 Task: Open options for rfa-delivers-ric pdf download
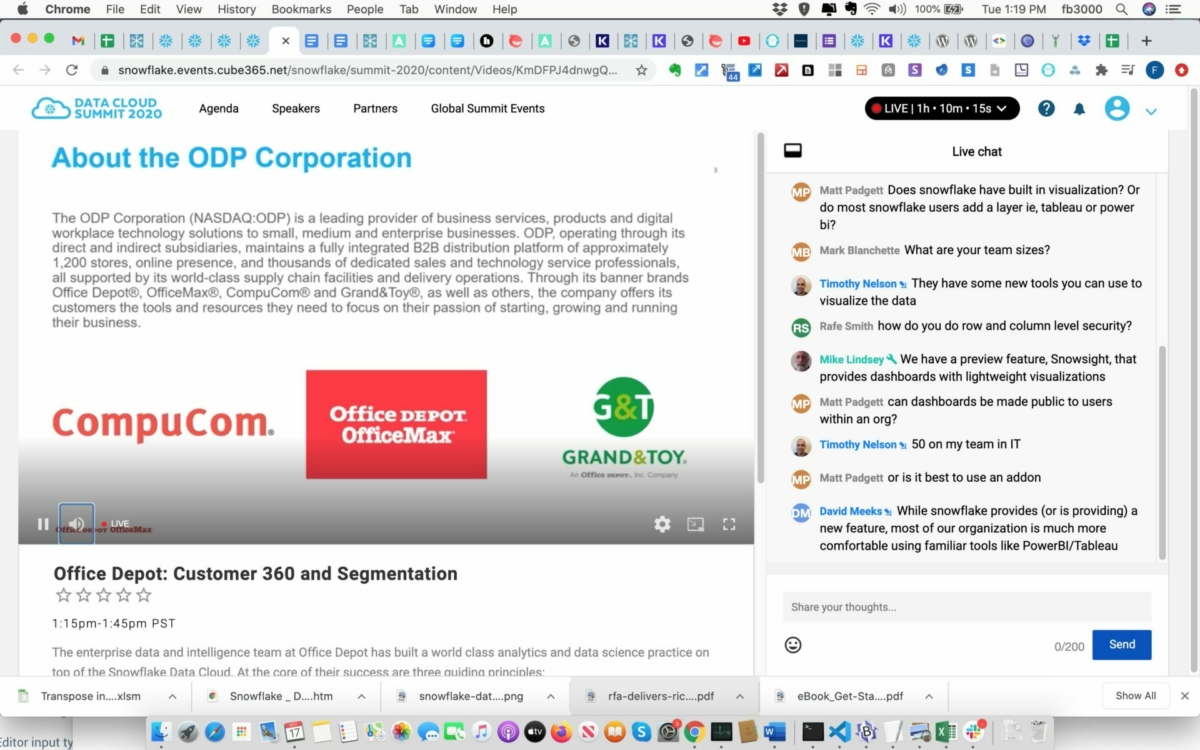point(738,695)
